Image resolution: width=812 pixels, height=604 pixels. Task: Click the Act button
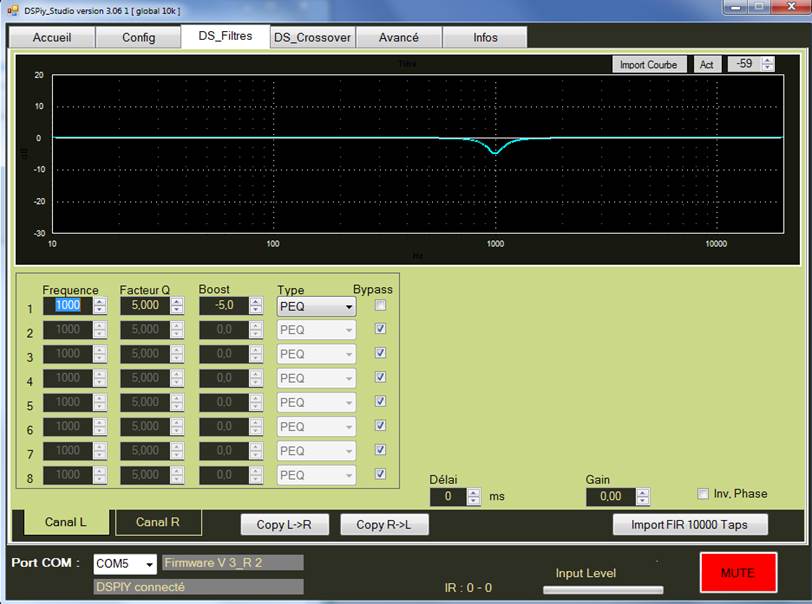tap(707, 65)
